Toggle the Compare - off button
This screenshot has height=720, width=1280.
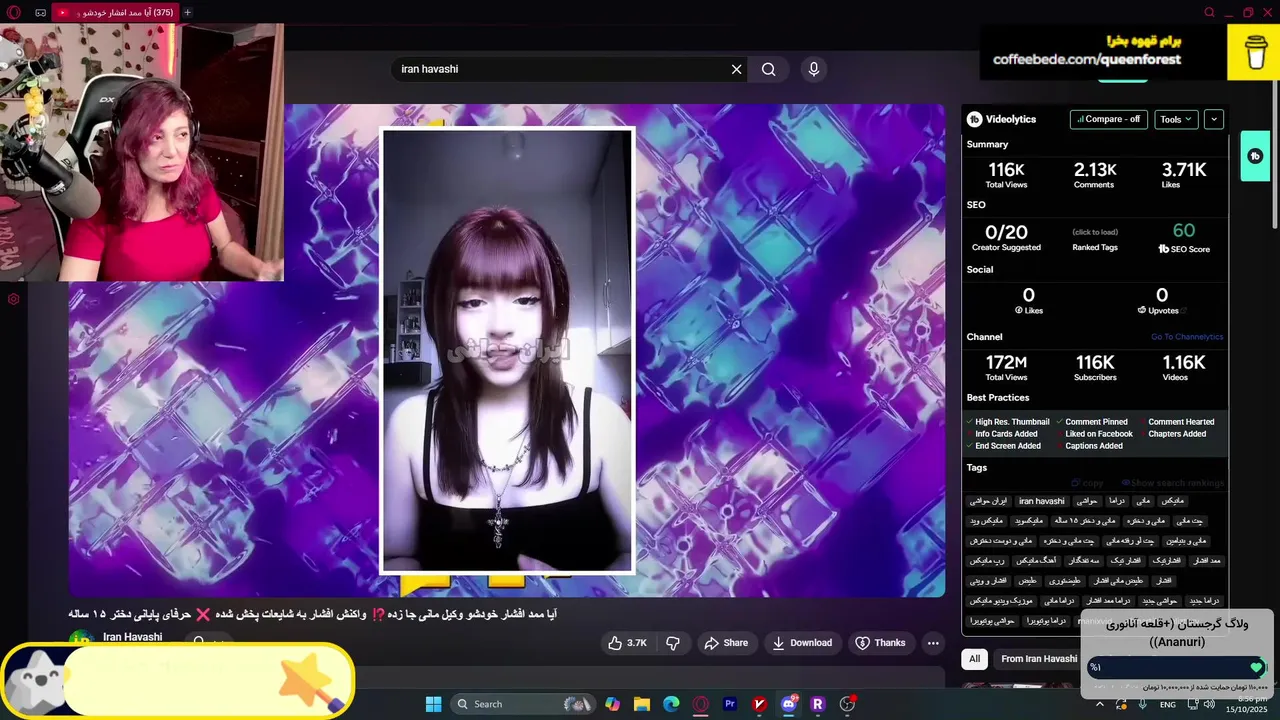(x=1108, y=119)
